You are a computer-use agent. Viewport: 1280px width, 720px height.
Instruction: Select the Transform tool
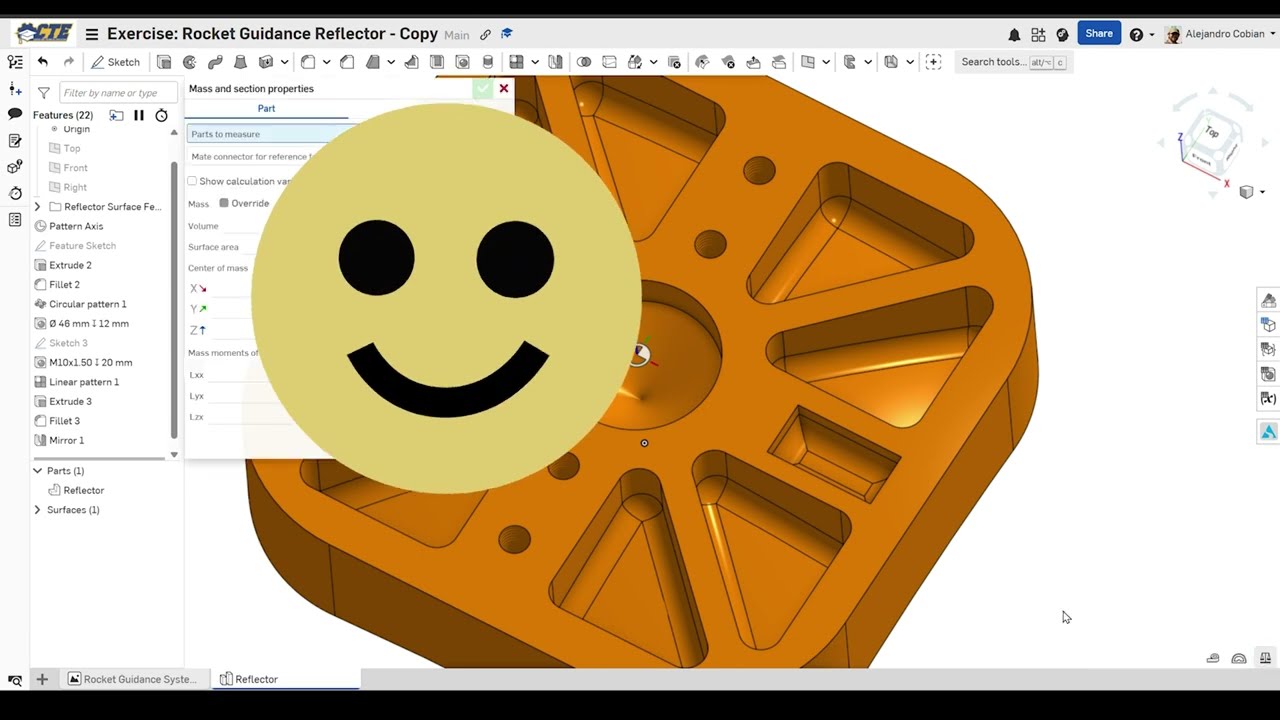pos(635,62)
